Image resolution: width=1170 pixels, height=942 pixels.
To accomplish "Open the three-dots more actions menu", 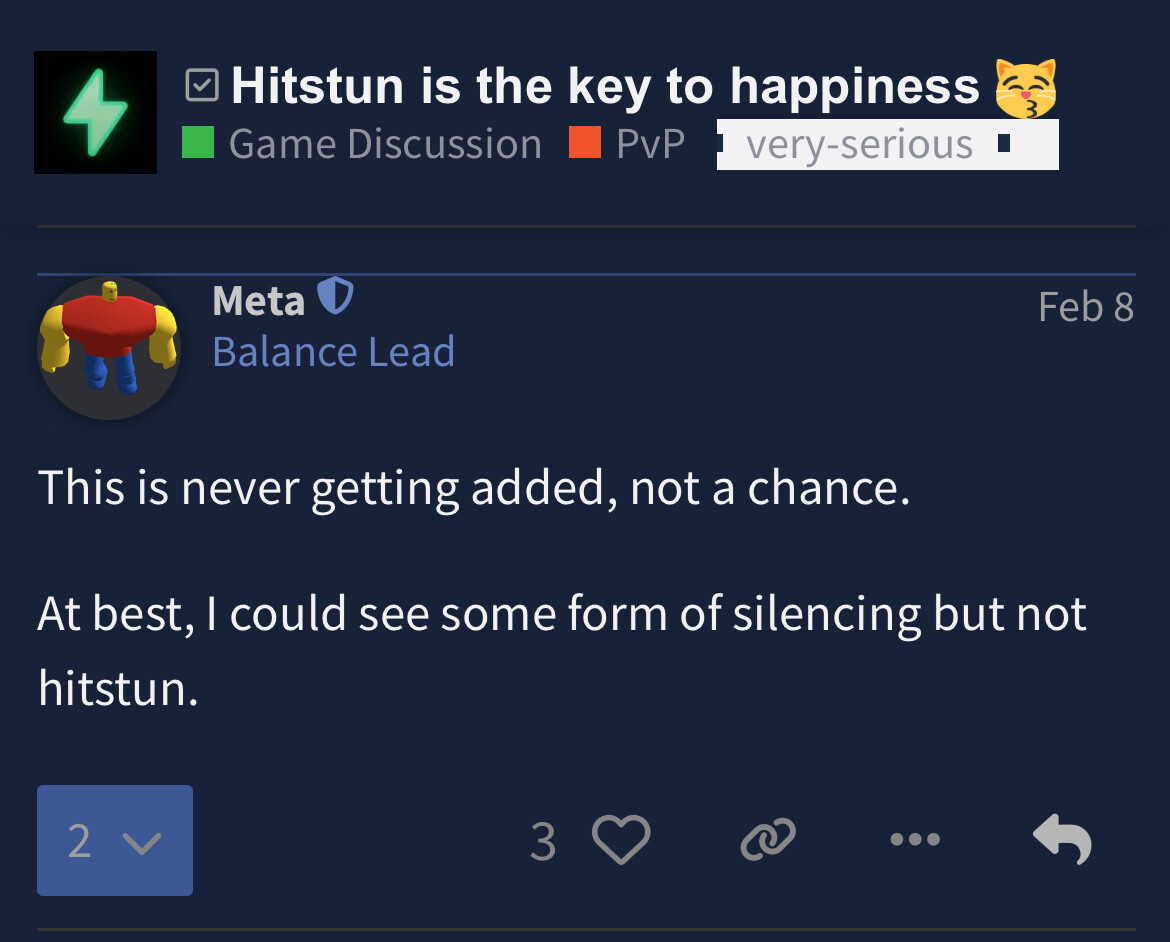I will (x=915, y=840).
